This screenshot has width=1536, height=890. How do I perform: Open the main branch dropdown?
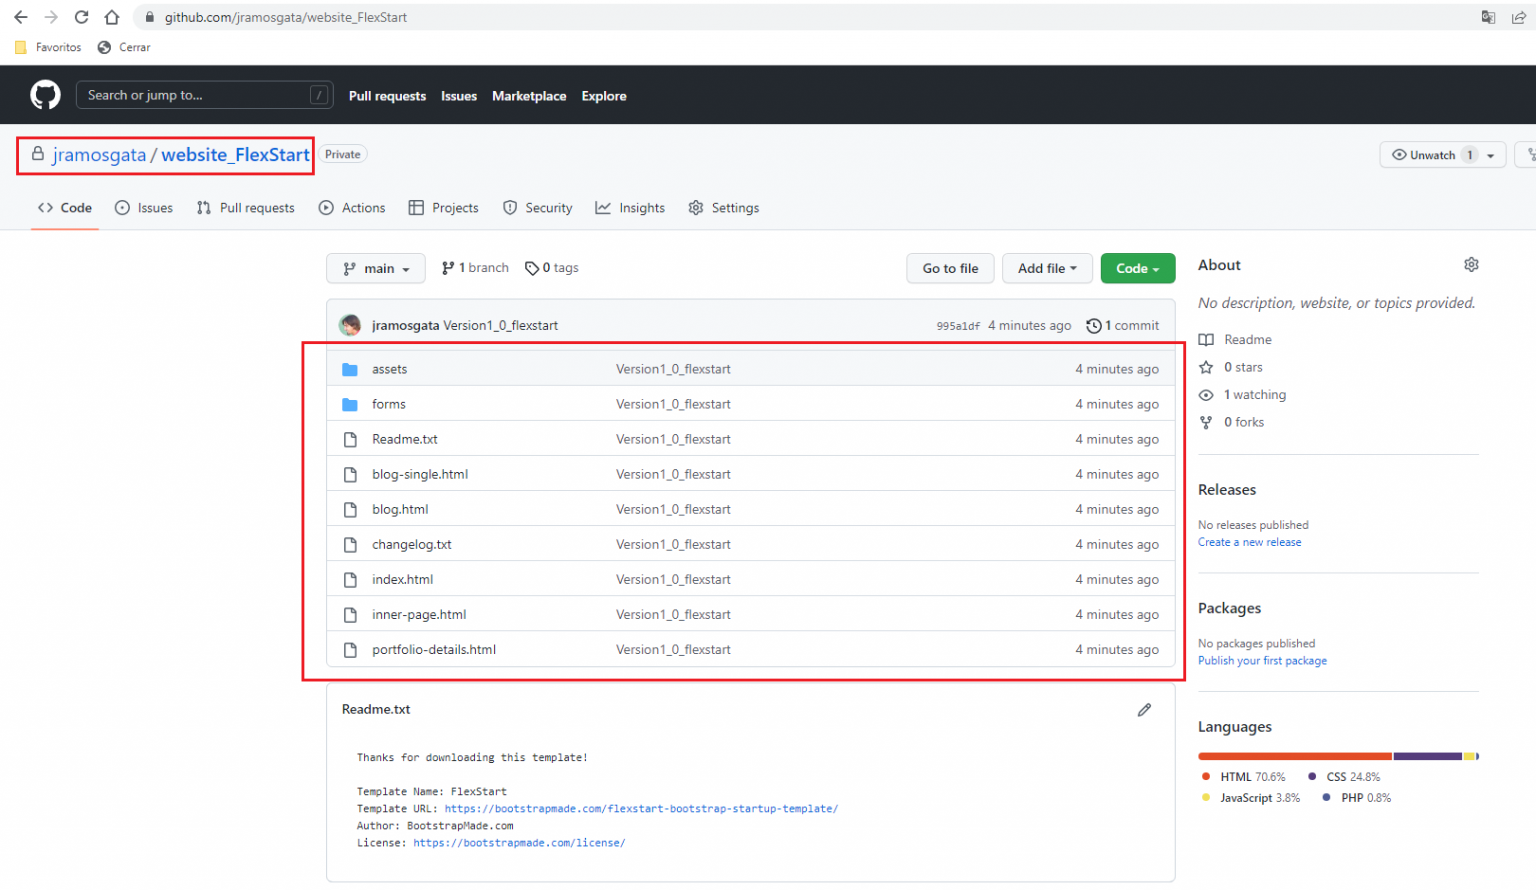click(x=376, y=268)
